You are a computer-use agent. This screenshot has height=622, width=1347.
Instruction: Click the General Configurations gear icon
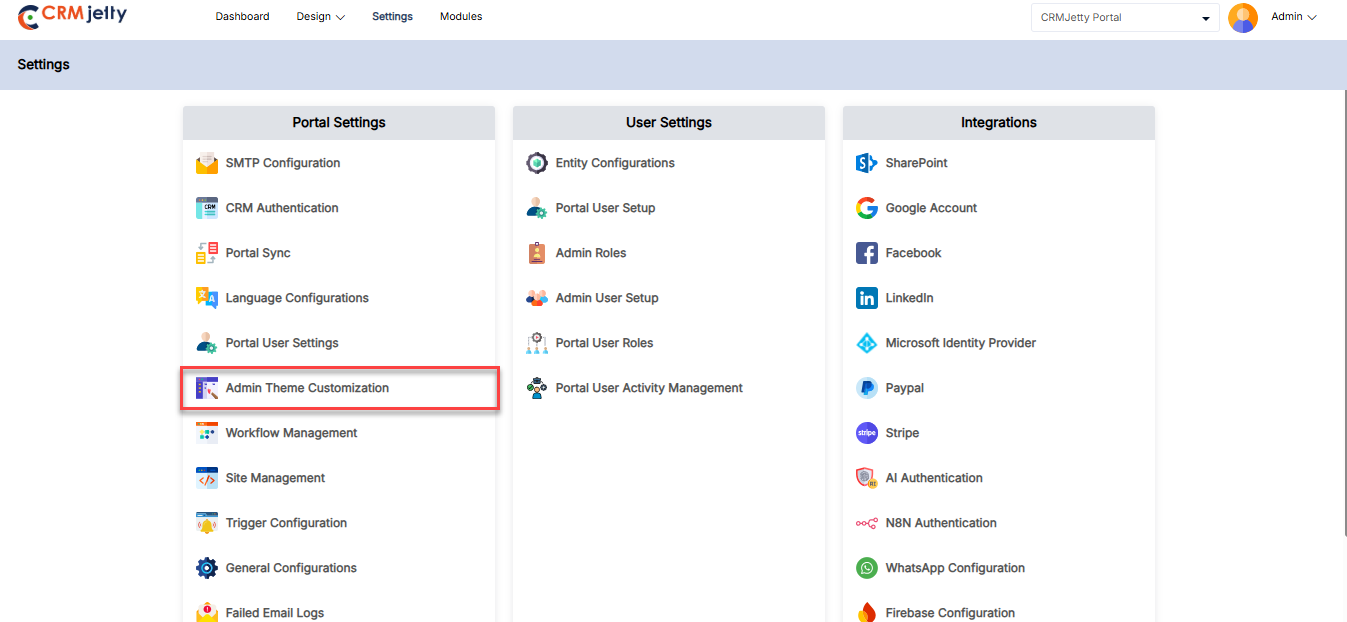tap(207, 568)
